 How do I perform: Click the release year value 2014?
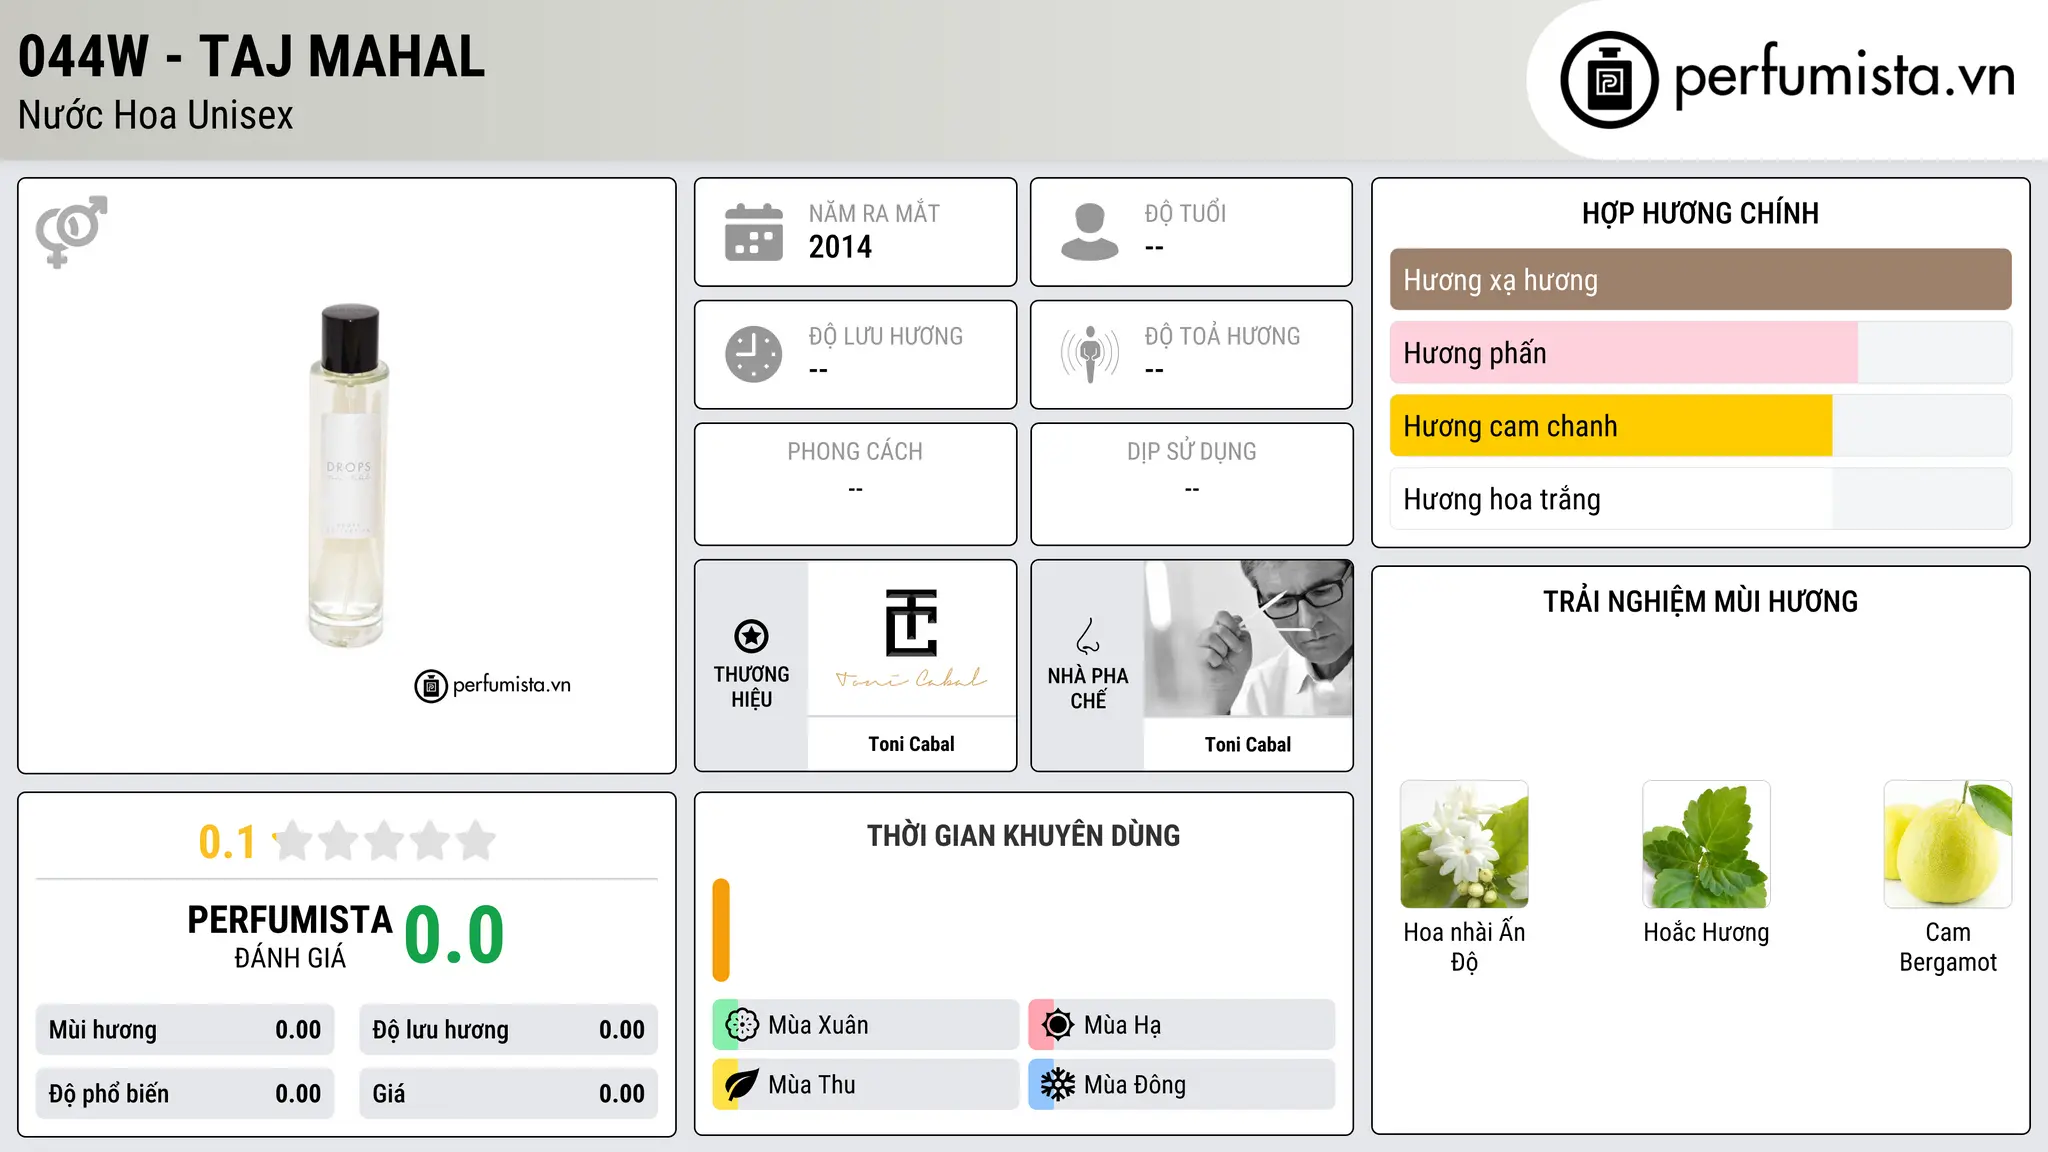[x=840, y=247]
